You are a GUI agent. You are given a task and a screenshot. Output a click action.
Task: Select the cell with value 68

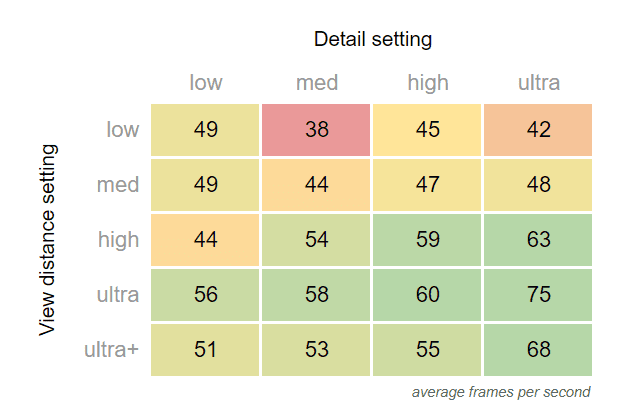coord(538,350)
